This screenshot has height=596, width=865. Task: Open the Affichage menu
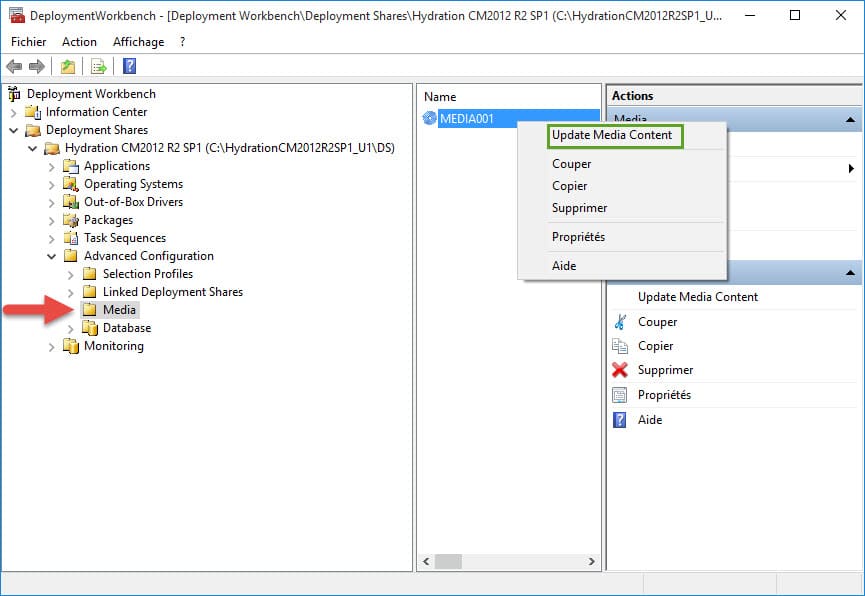click(138, 42)
